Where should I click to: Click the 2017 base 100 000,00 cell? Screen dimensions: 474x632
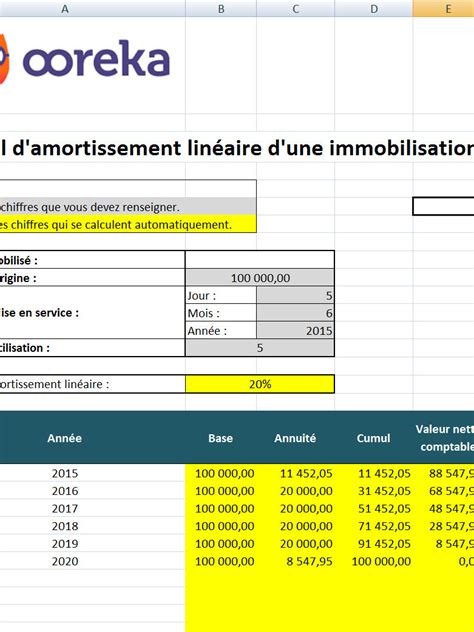[221, 508]
